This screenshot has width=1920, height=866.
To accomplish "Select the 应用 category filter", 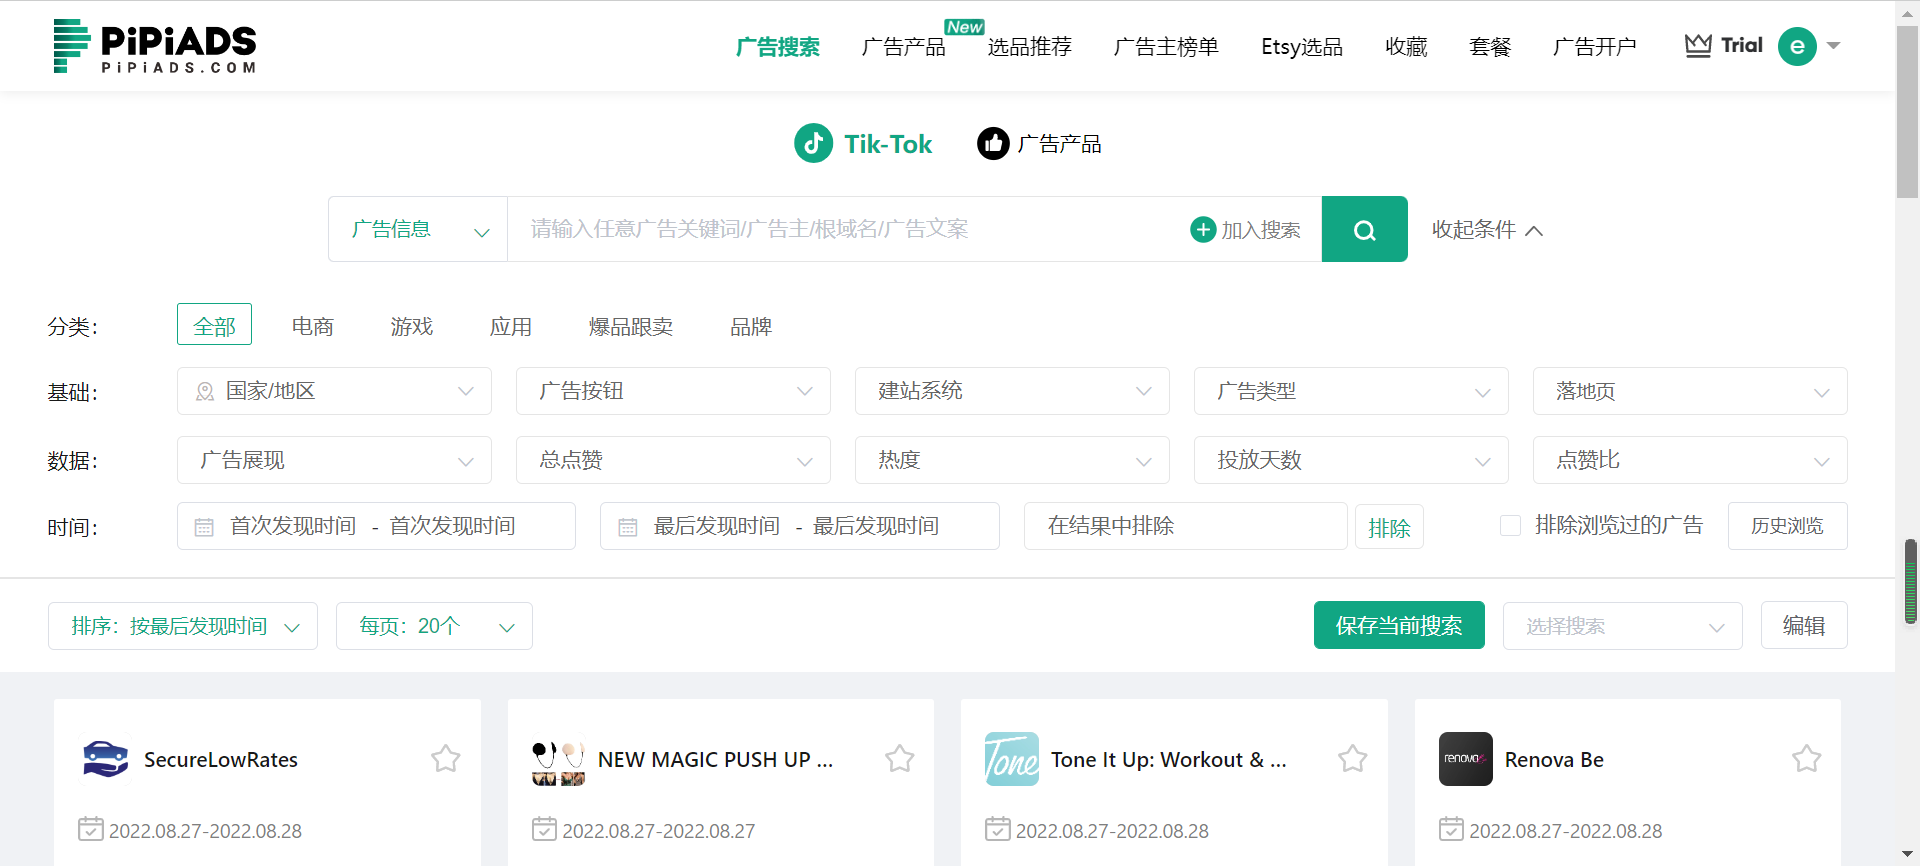I will click(511, 326).
